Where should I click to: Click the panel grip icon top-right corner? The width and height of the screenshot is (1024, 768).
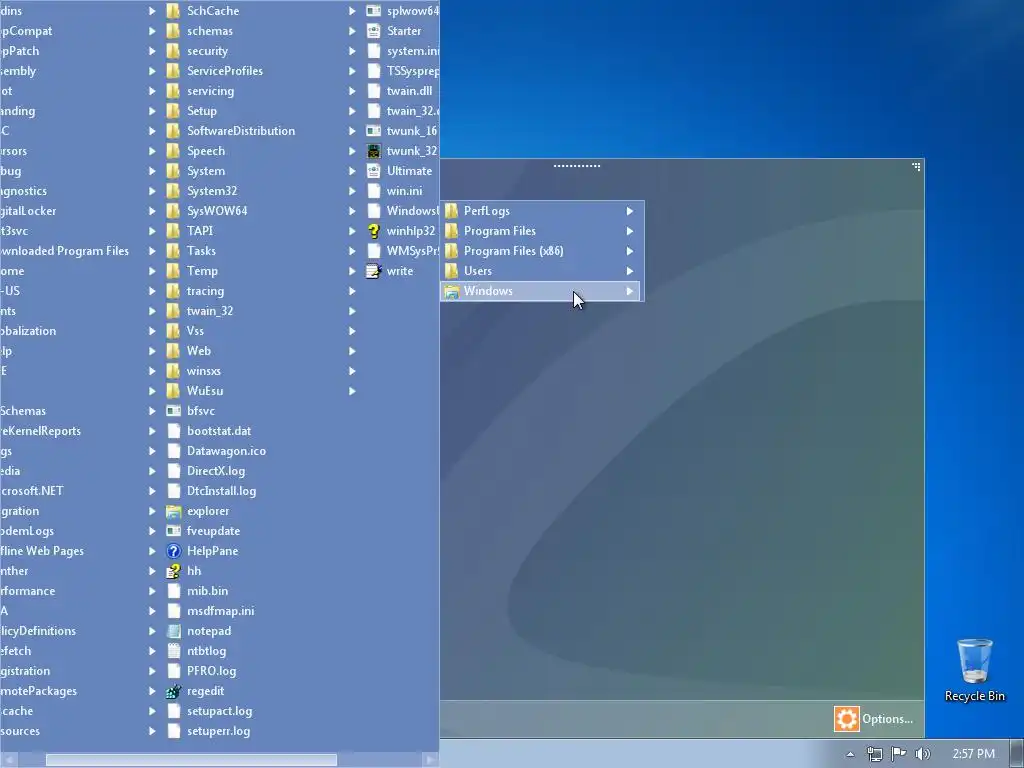[916, 167]
